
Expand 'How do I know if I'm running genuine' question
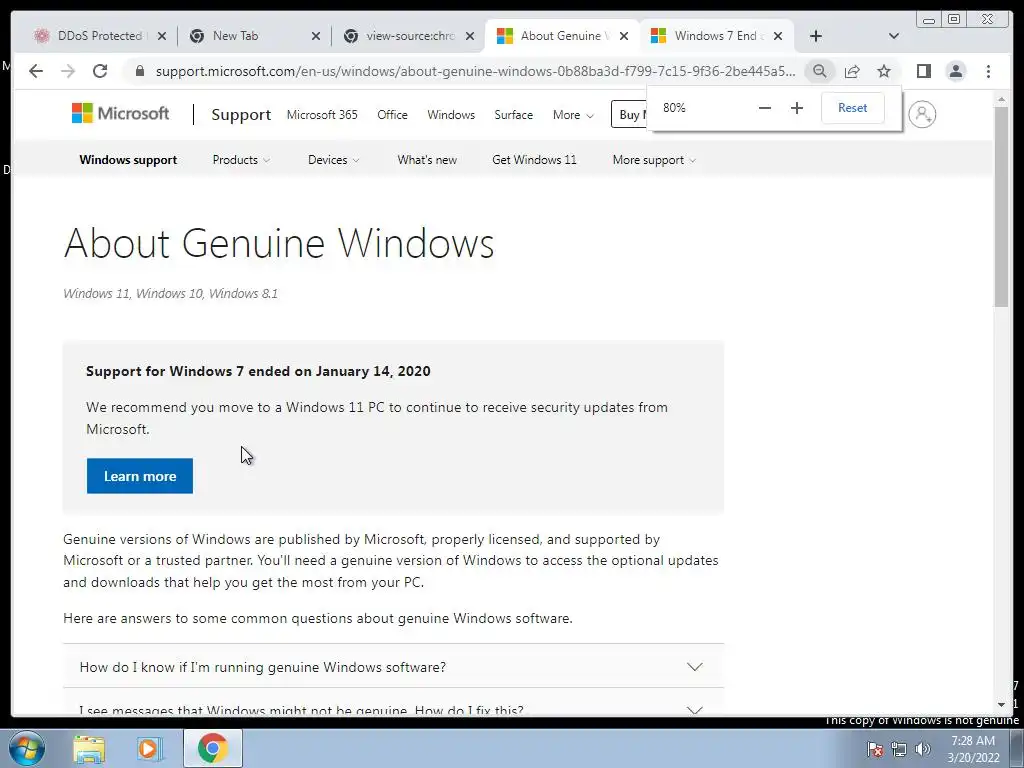tap(393, 667)
